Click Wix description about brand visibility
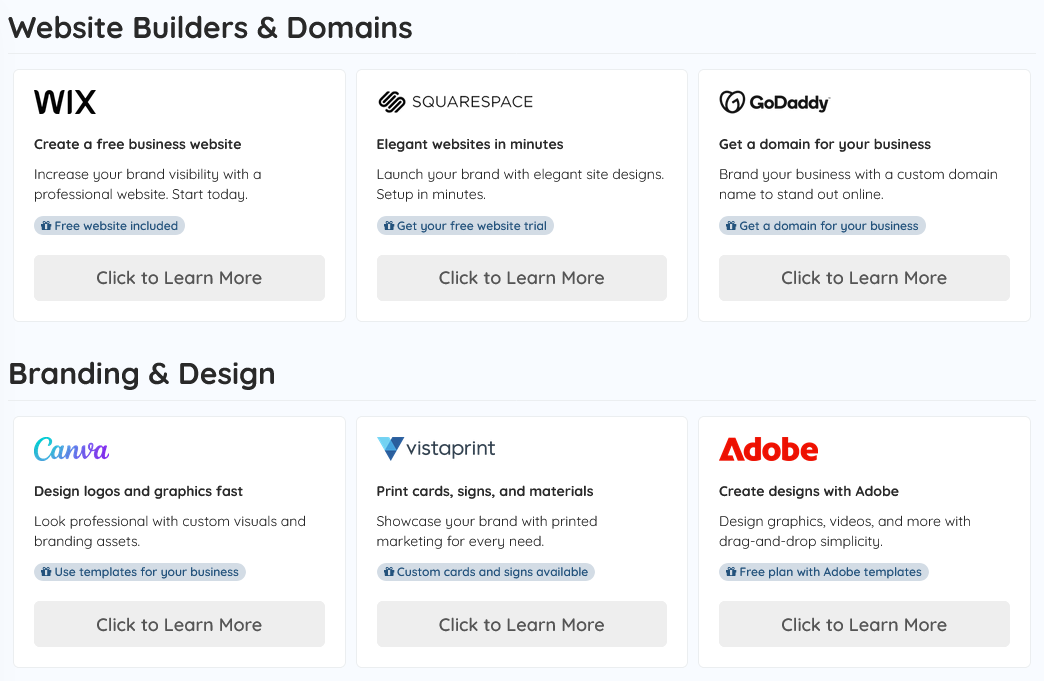The width and height of the screenshot is (1044, 681). 148,184
